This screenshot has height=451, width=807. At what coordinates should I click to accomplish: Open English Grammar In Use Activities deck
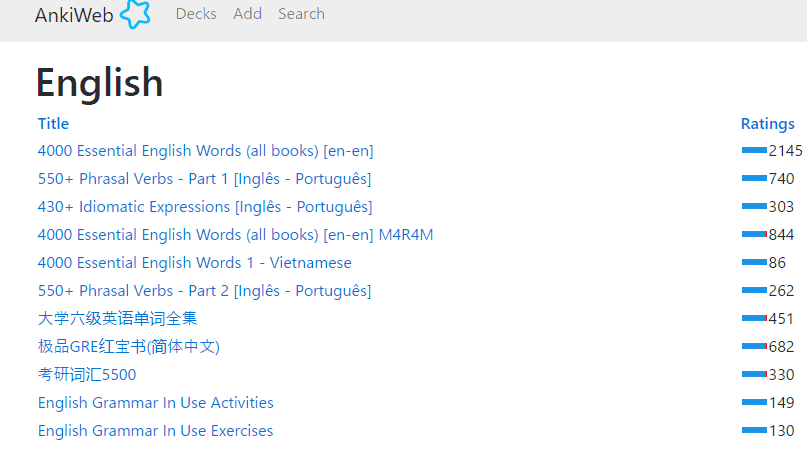(x=155, y=403)
